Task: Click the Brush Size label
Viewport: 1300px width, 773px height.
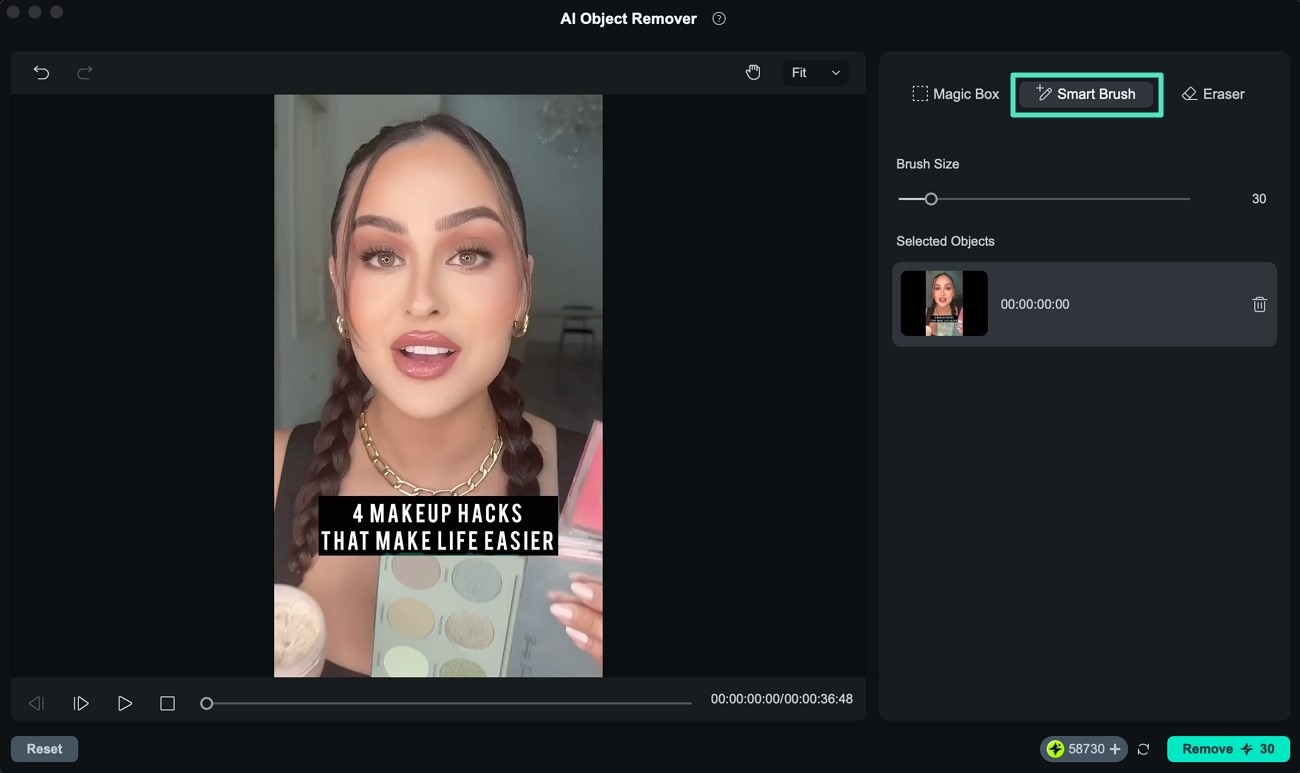Action: pyautogui.click(x=927, y=164)
